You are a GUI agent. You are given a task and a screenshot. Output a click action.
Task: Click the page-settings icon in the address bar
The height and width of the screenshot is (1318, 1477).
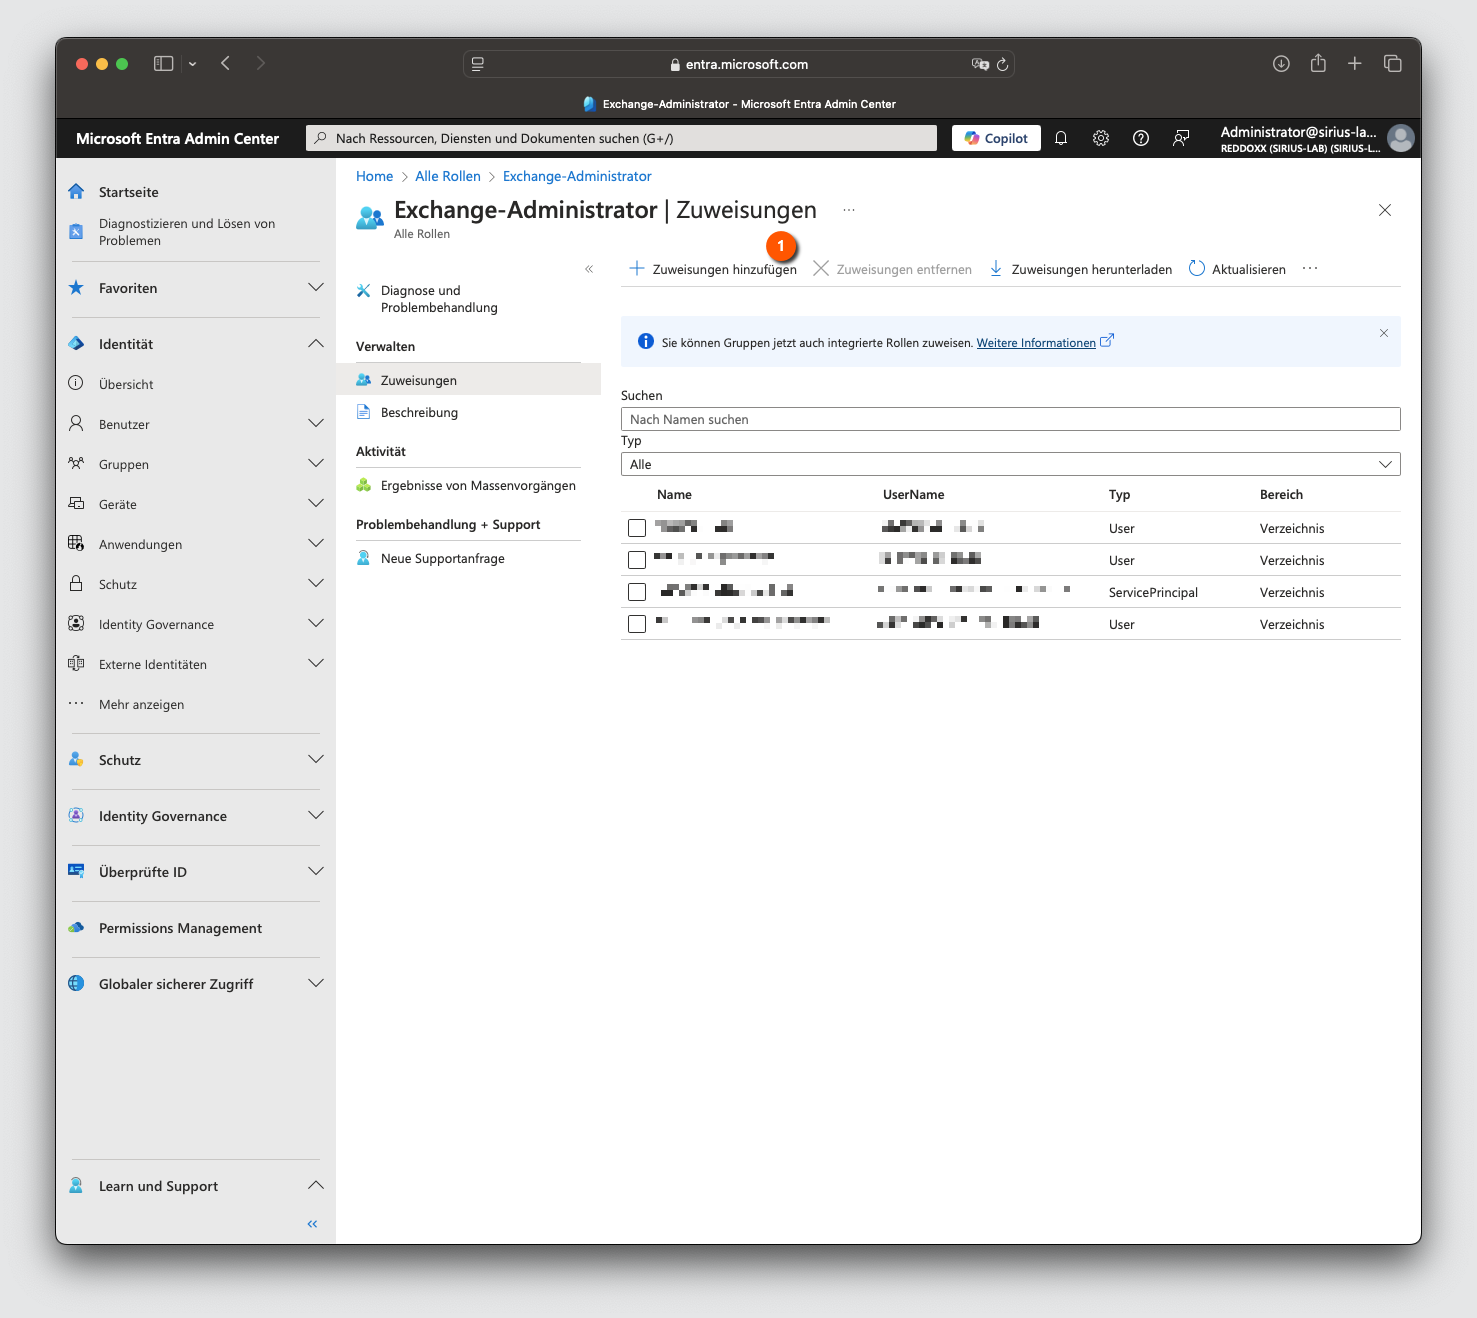[x=478, y=64]
